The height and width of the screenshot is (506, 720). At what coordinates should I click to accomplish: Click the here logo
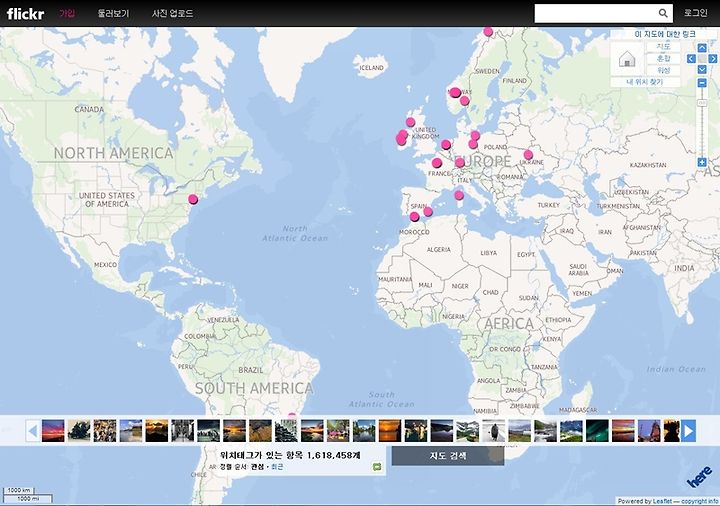pos(699,477)
